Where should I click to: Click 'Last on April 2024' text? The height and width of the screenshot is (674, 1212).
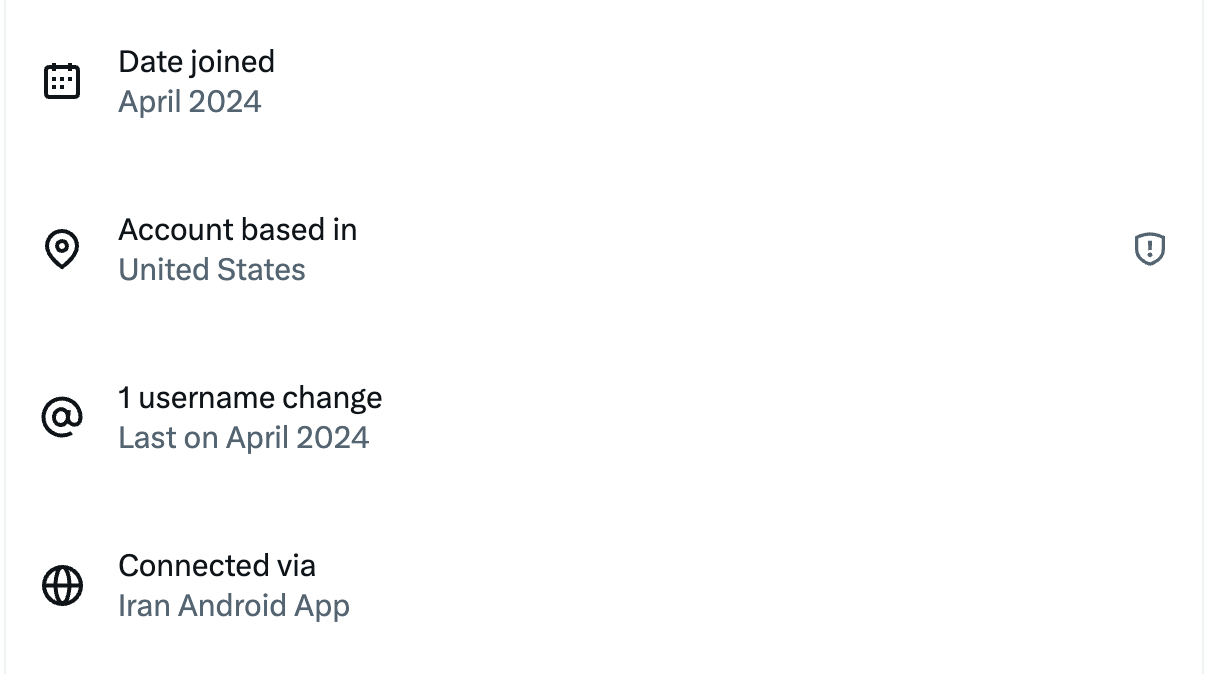click(243, 438)
